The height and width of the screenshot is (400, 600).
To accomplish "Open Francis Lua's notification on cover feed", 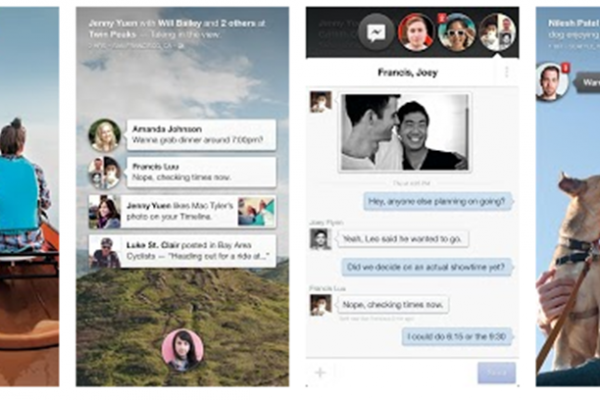I will (x=201, y=172).
